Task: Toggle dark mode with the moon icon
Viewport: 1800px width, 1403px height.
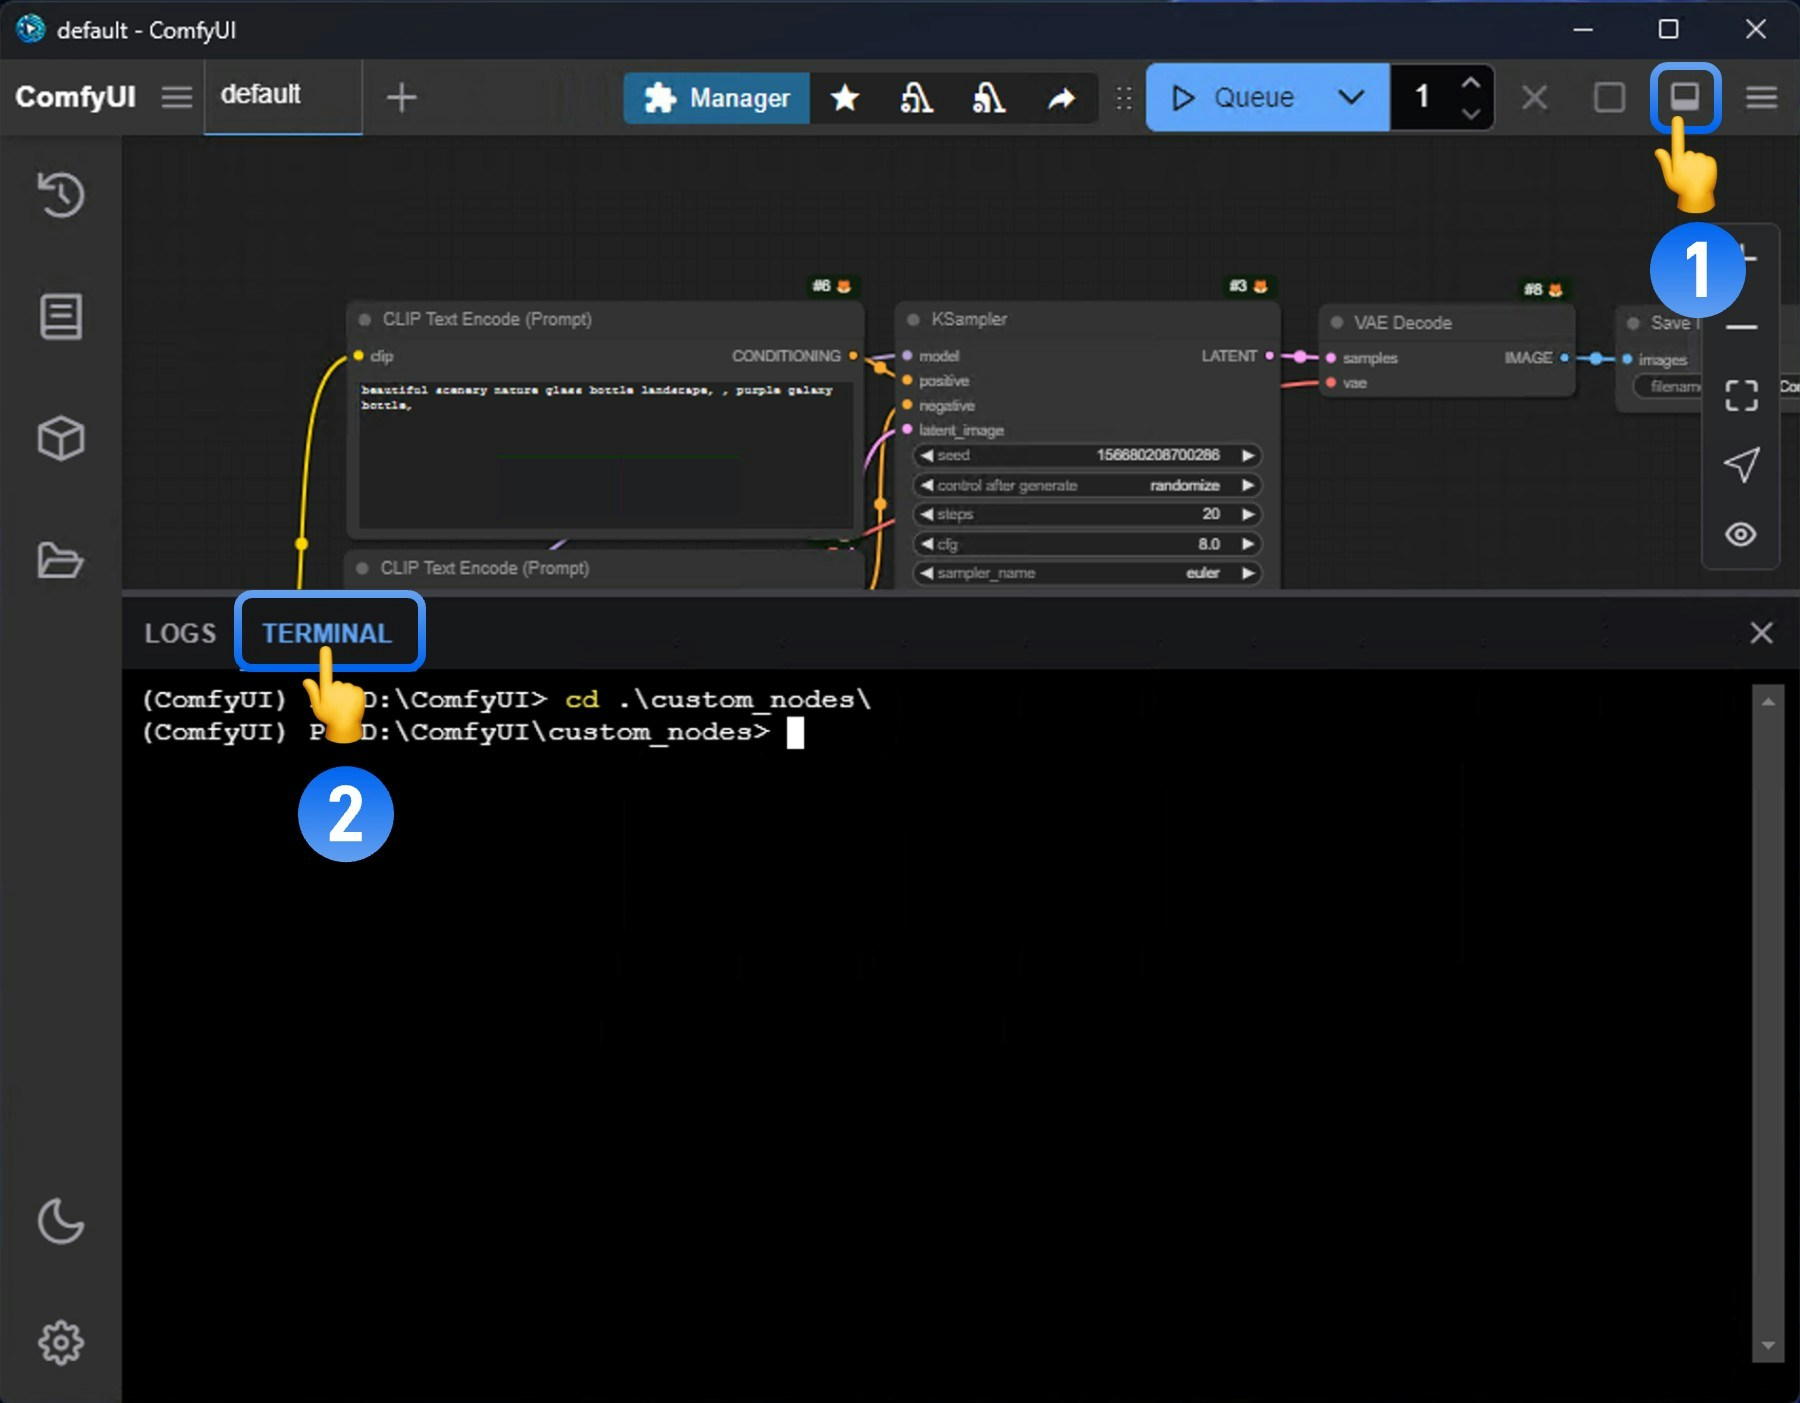Action: (x=60, y=1222)
